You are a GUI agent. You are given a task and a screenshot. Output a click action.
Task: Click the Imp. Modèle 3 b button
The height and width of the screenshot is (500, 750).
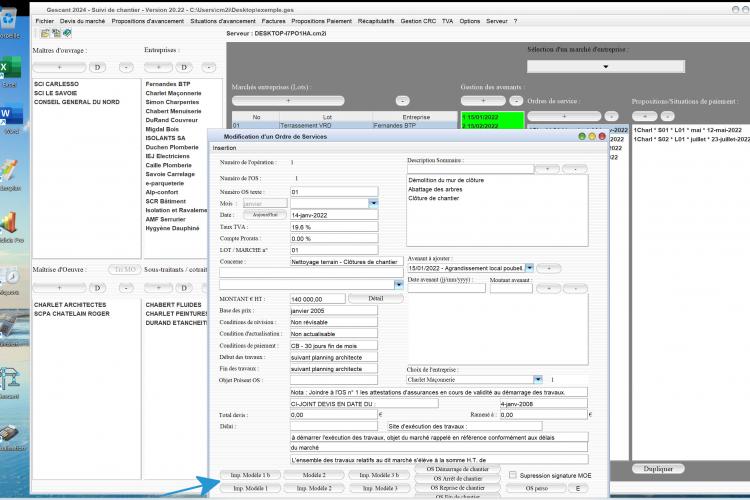coord(379,475)
